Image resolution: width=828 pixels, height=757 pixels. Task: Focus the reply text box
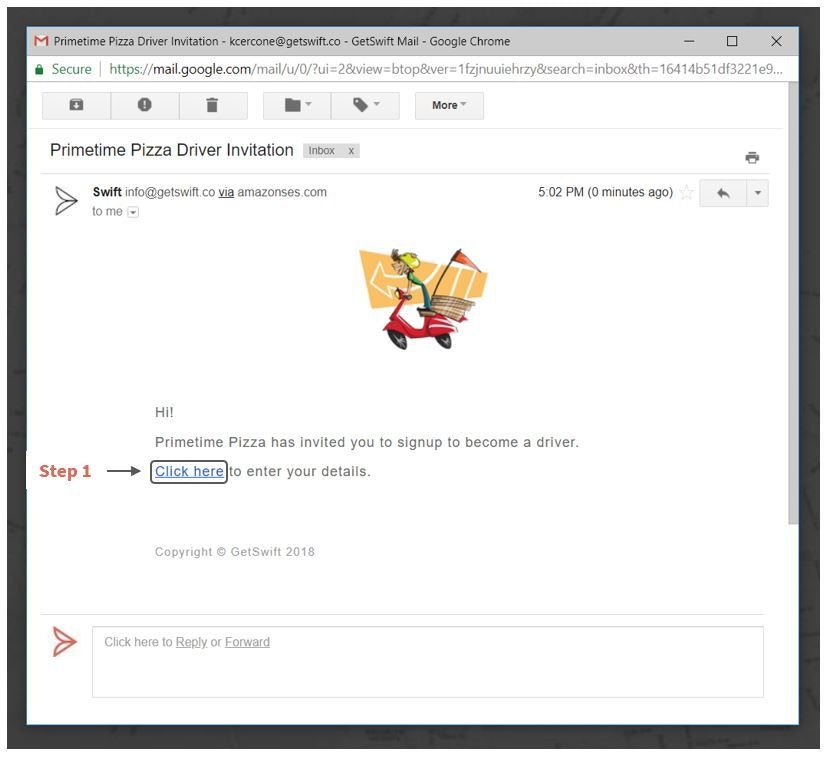(428, 663)
